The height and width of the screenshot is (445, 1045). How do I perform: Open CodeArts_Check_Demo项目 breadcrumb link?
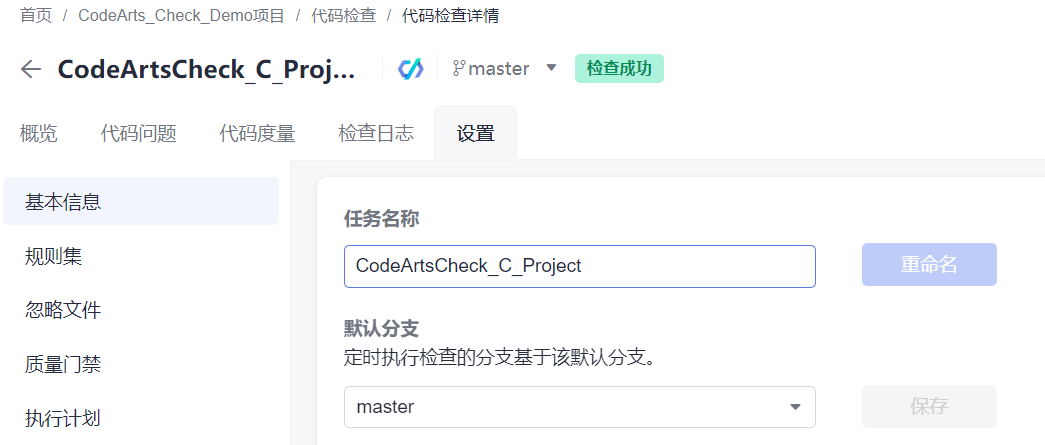181,16
